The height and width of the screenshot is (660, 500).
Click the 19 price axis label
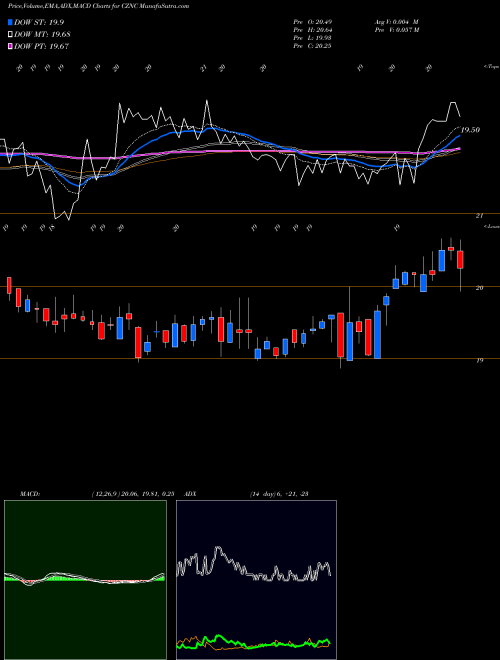tap(479, 360)
